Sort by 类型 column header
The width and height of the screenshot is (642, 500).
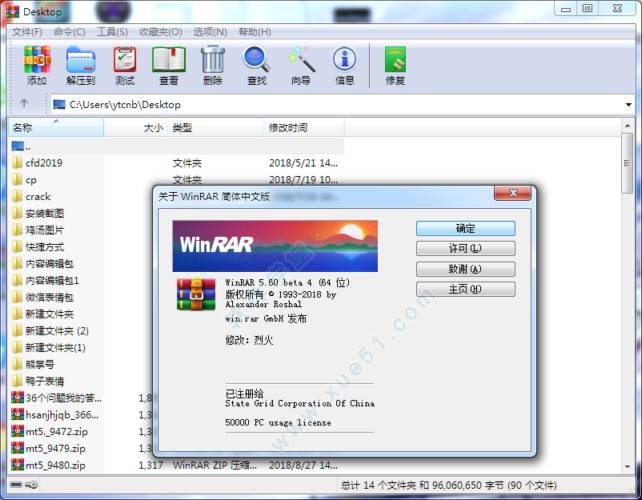point(216,128)
